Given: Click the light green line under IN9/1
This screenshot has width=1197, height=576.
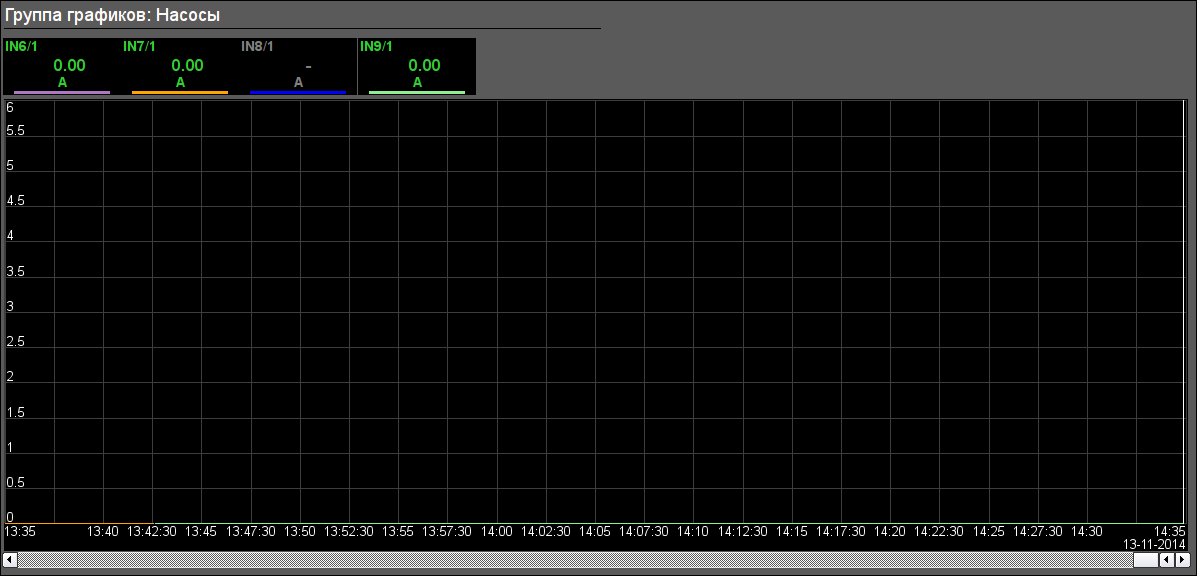Looking at the screenshot, I should tap(417, 92).
